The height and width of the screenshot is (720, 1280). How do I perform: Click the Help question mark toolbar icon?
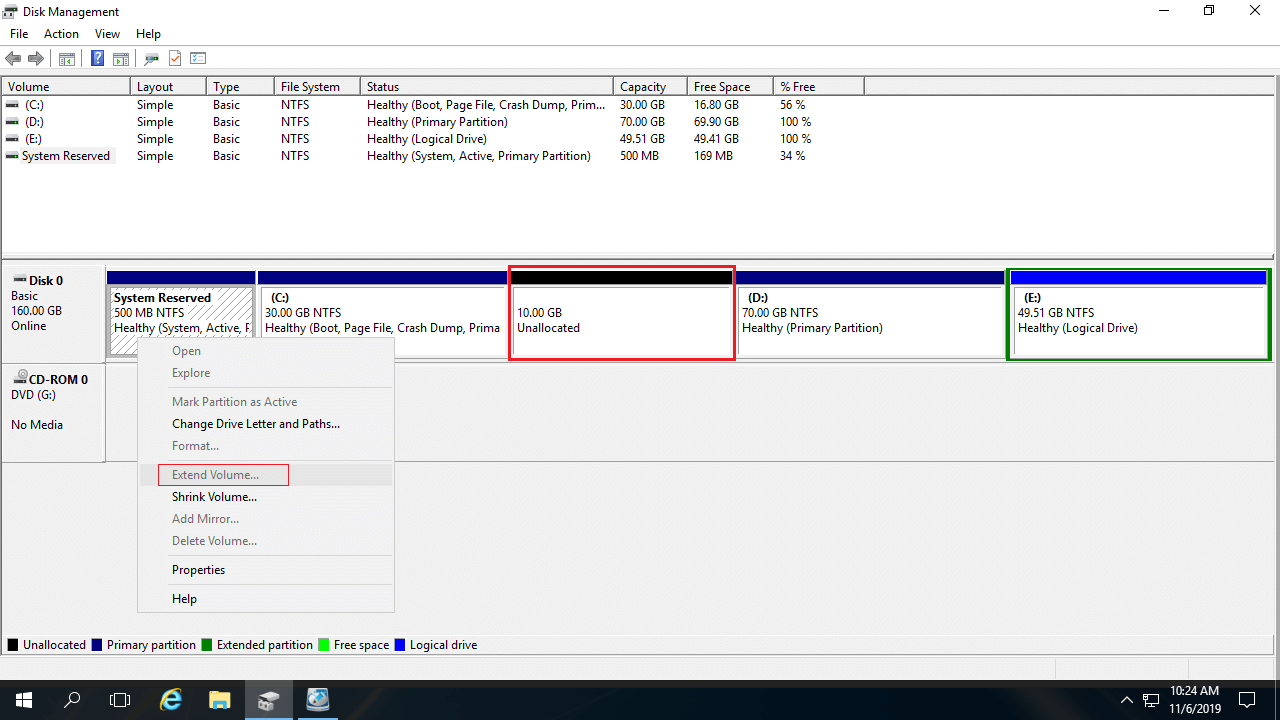click(98, 59)
